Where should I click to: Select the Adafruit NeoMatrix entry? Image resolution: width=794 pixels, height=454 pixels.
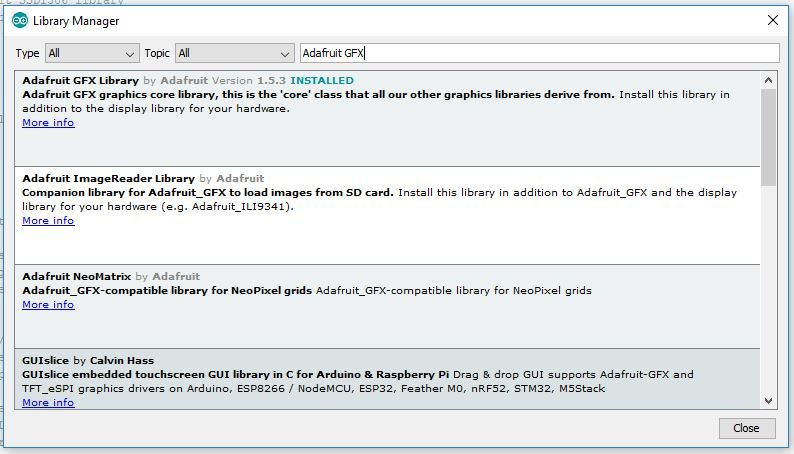coord(387,307)
